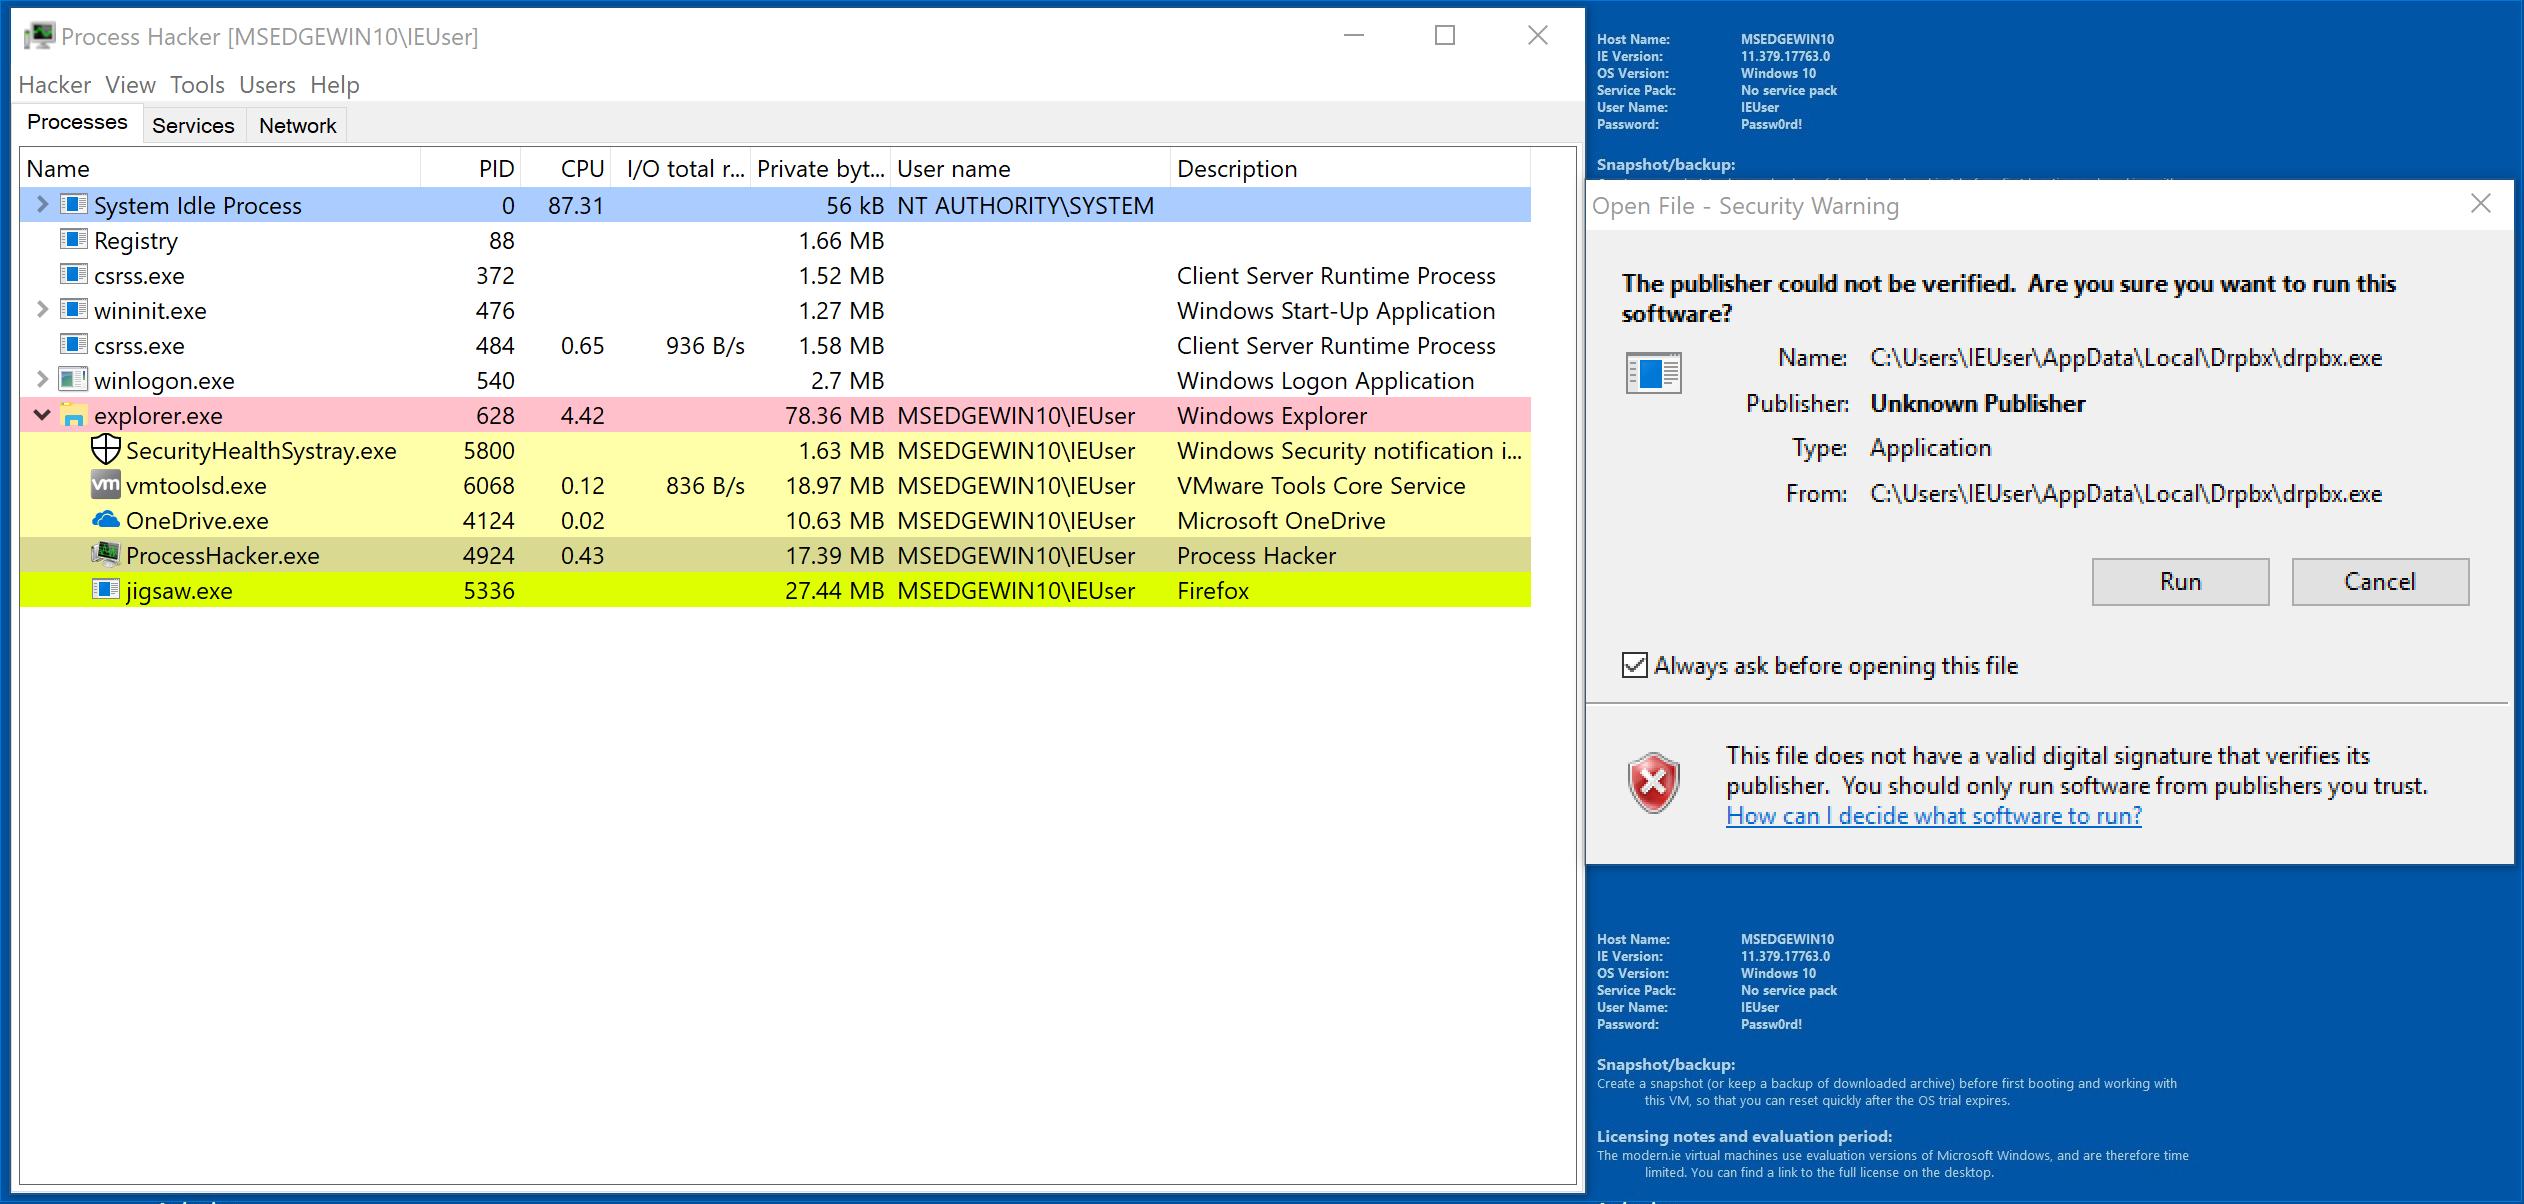Screen dimensions: 2524x1204
Task: Sort by Description column header
Action: pyautogui.click(x=1350, y=169)
